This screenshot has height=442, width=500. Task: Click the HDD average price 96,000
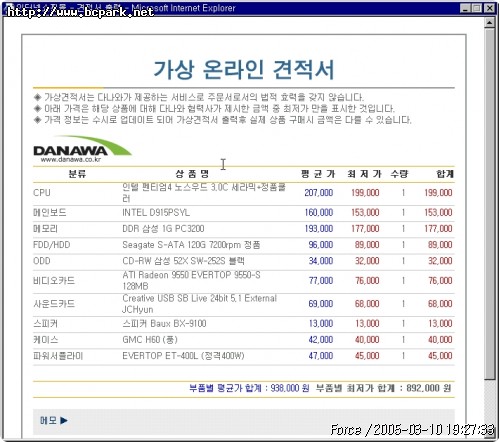click(321, 245)
